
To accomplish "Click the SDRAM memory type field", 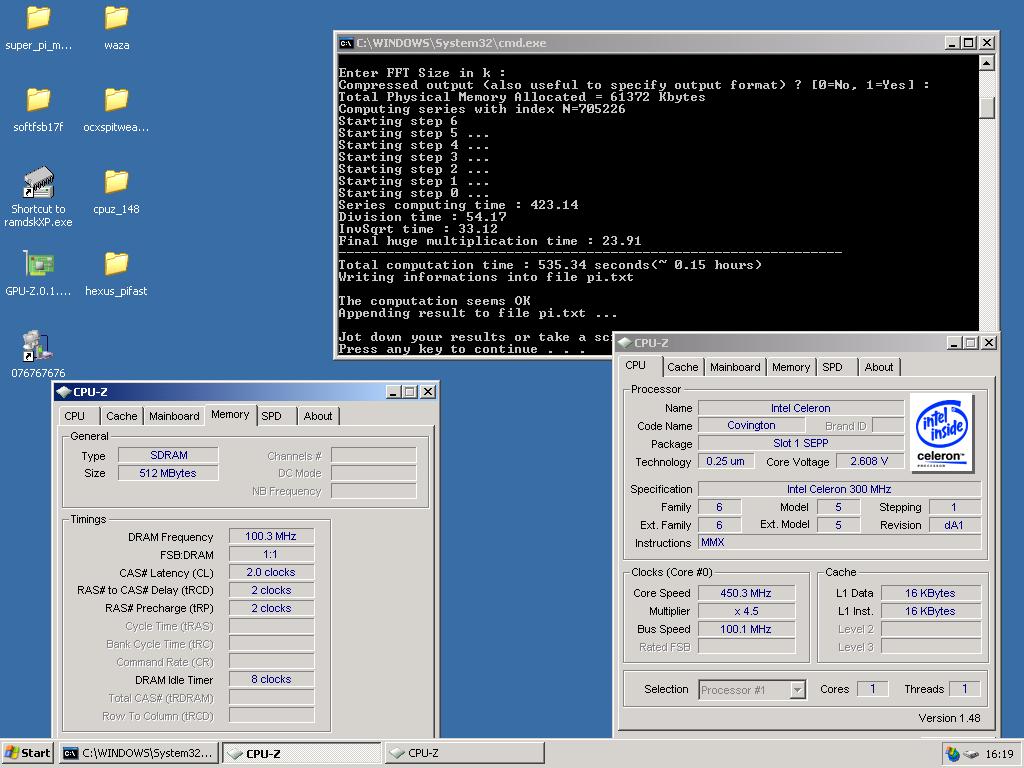I will coord(168,455).
